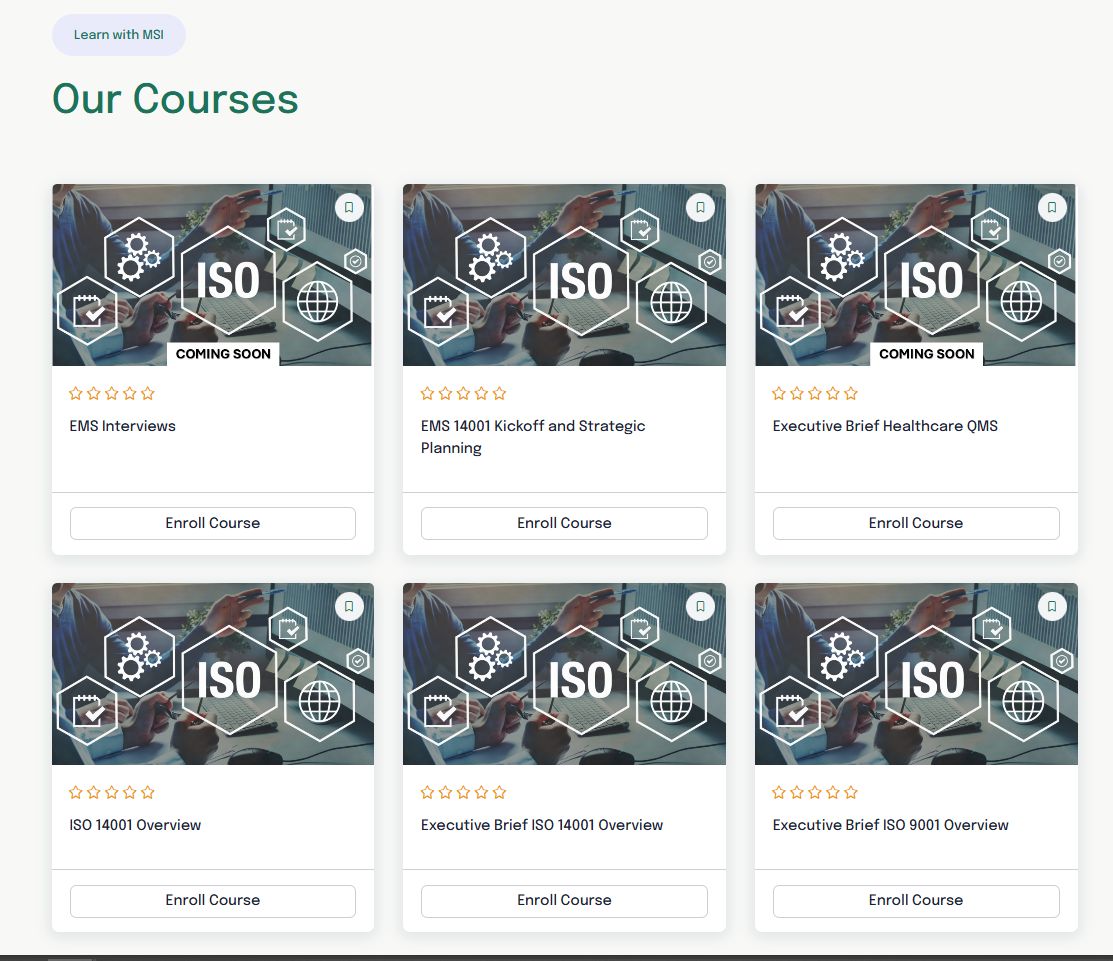
Task: Enroll in the EMS Interviews course
Action: [x=212, y=523]
